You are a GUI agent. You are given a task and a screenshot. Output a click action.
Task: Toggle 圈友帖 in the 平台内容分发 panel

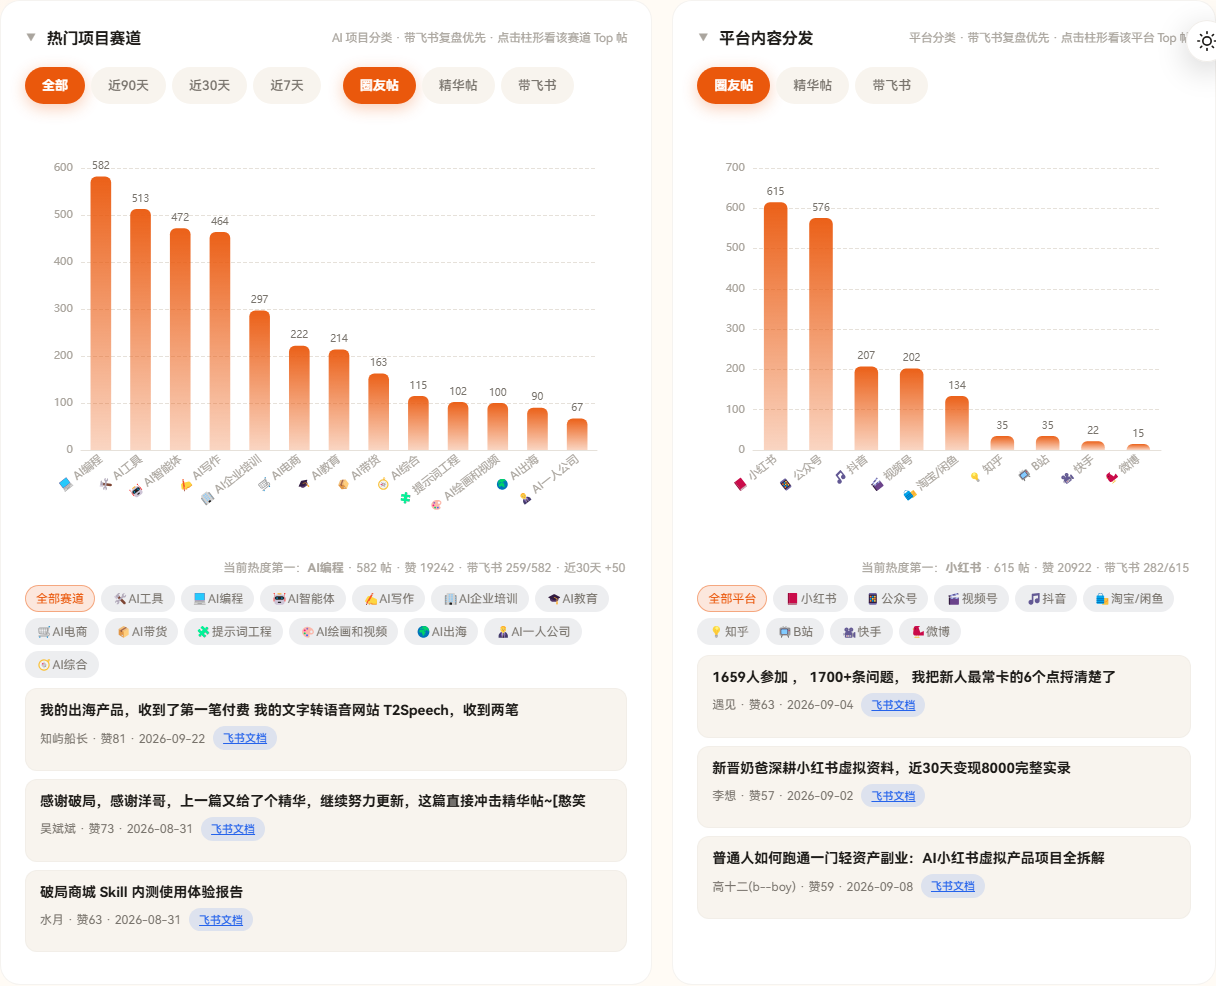[x=733, y=85]
